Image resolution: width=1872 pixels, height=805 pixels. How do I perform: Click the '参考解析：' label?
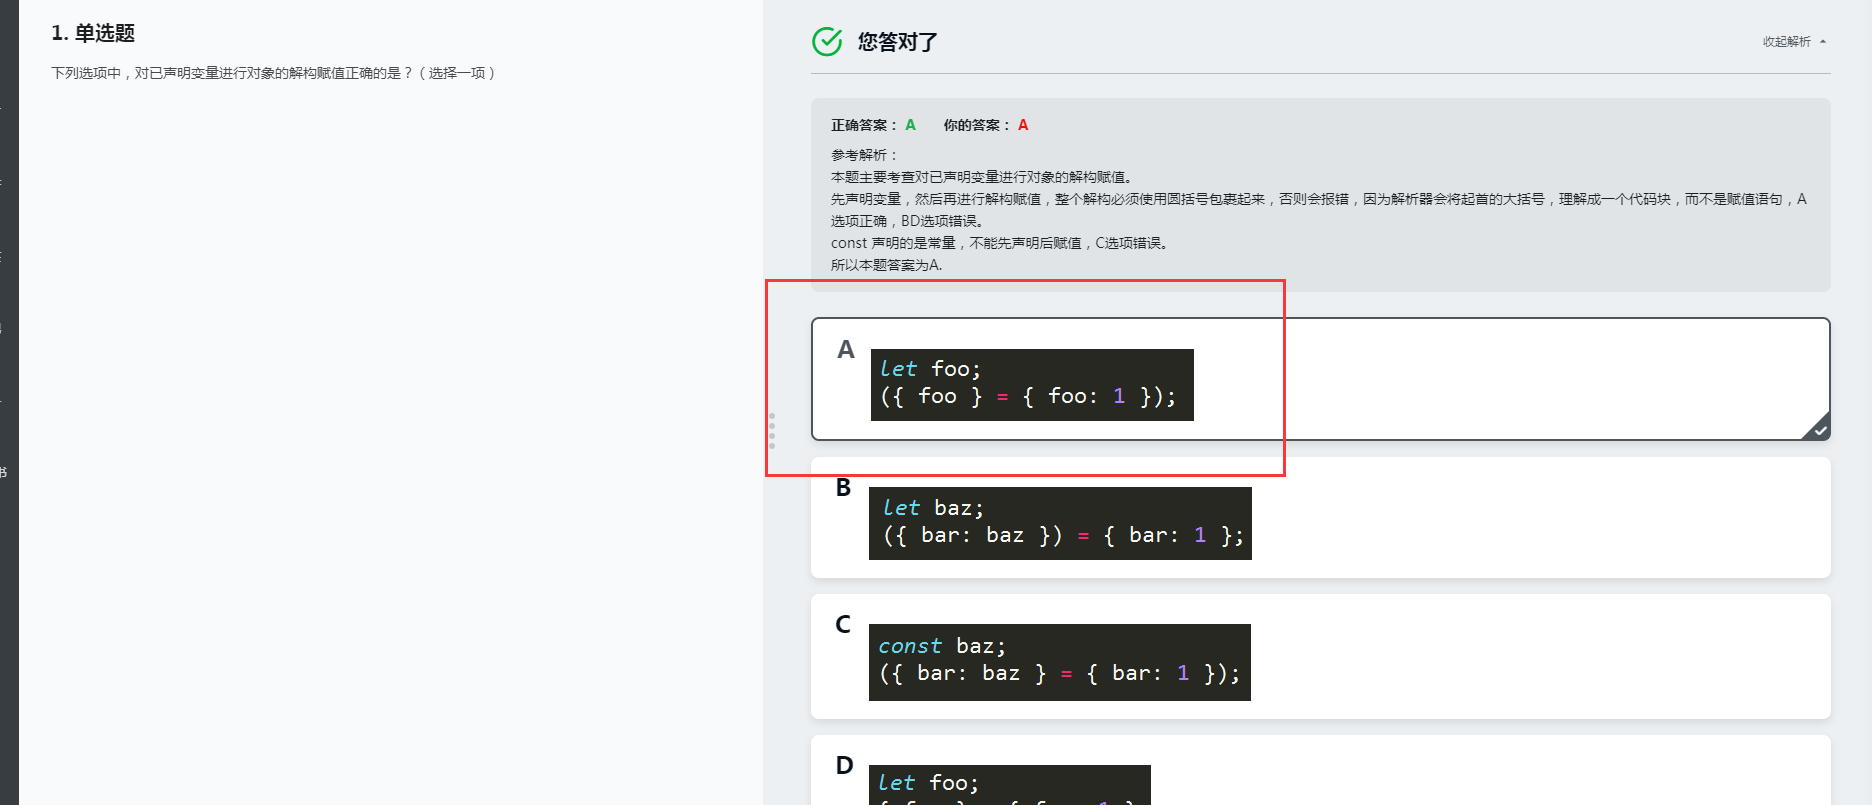click(865, 155)
